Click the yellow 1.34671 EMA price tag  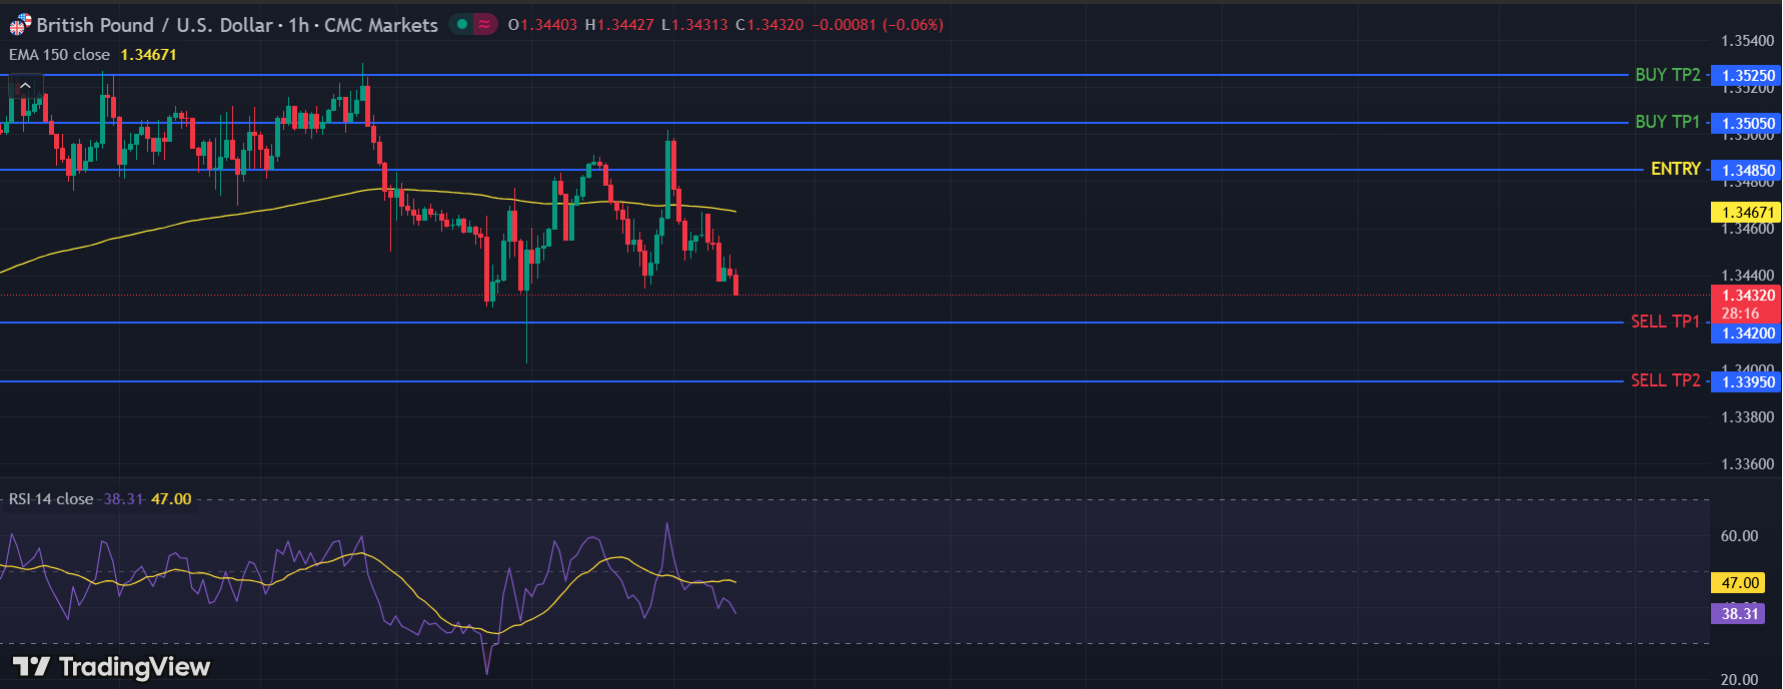tap(1747, 212)
